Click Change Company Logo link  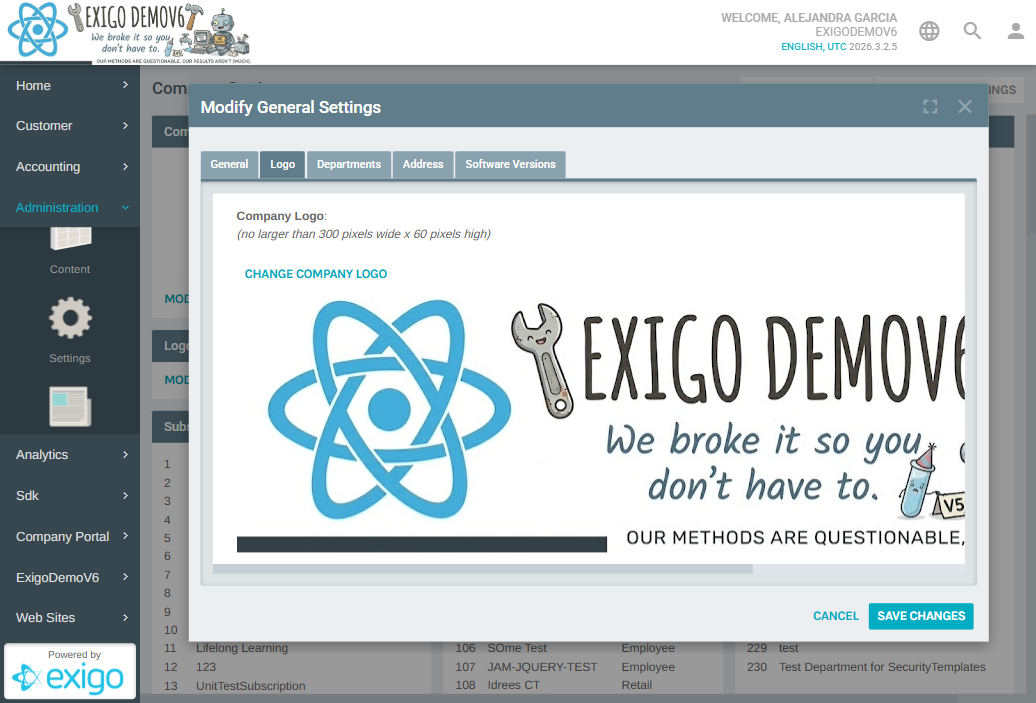coord(316,274)
